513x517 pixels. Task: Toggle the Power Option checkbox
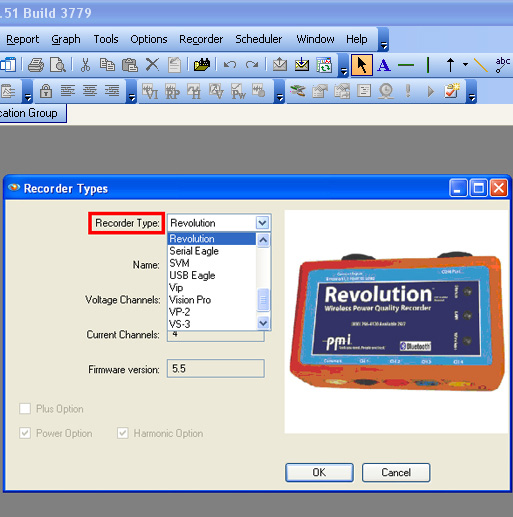coord(25,433)
